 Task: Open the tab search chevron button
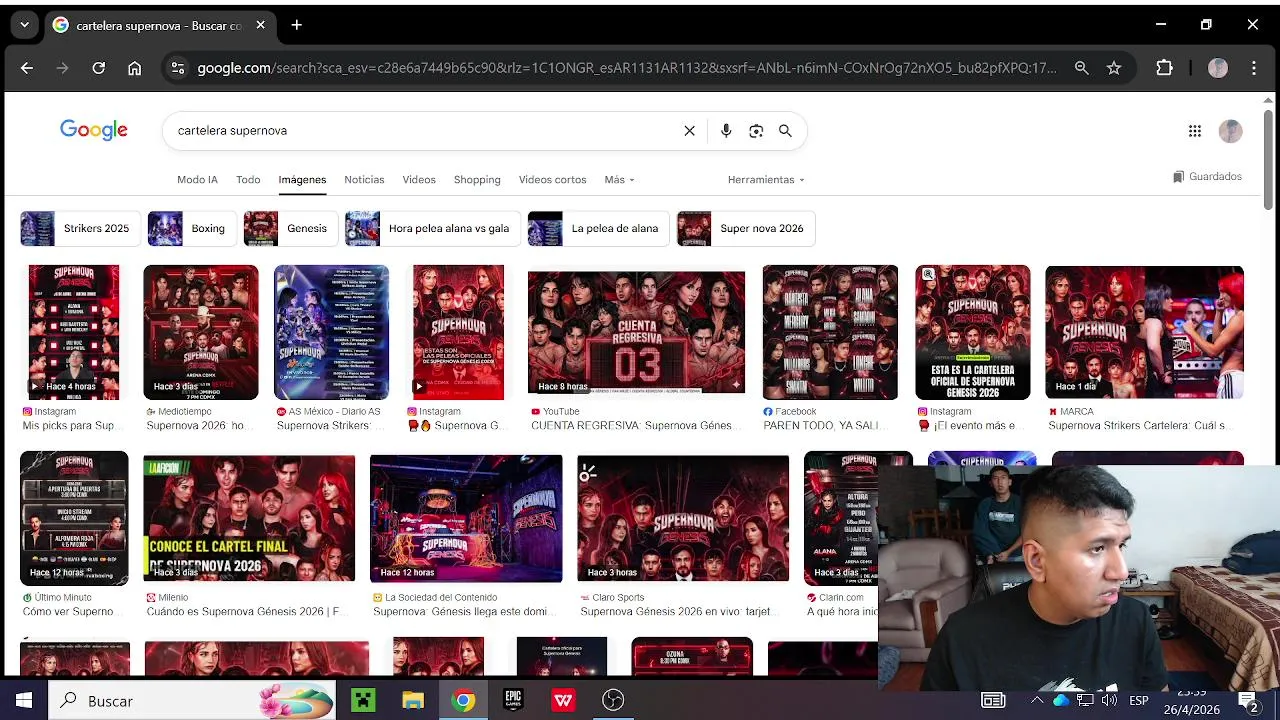[x=24, y=25]
